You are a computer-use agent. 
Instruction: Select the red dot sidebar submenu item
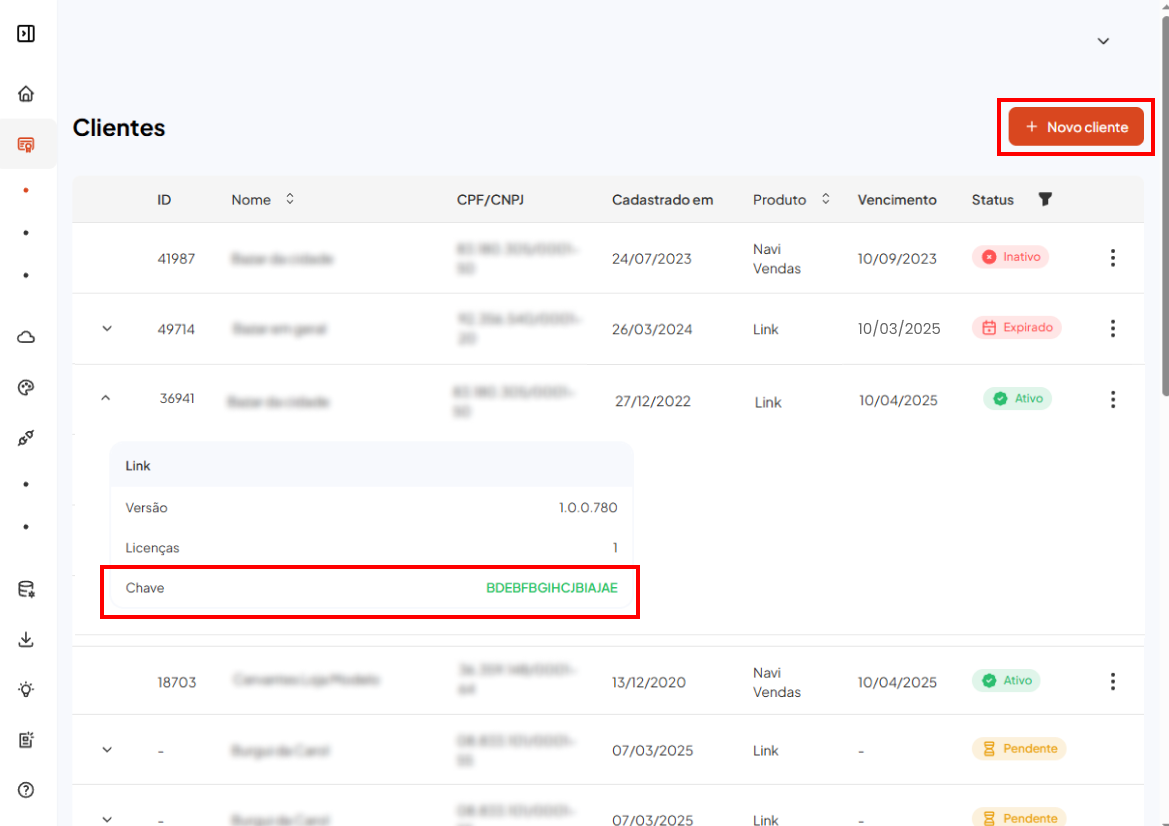point(26,191)
